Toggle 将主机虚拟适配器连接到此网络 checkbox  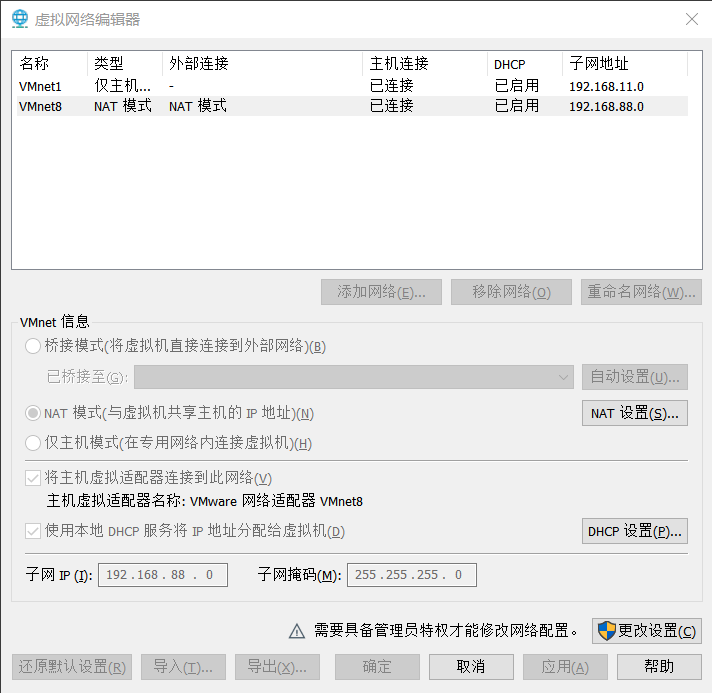point(33,478)
